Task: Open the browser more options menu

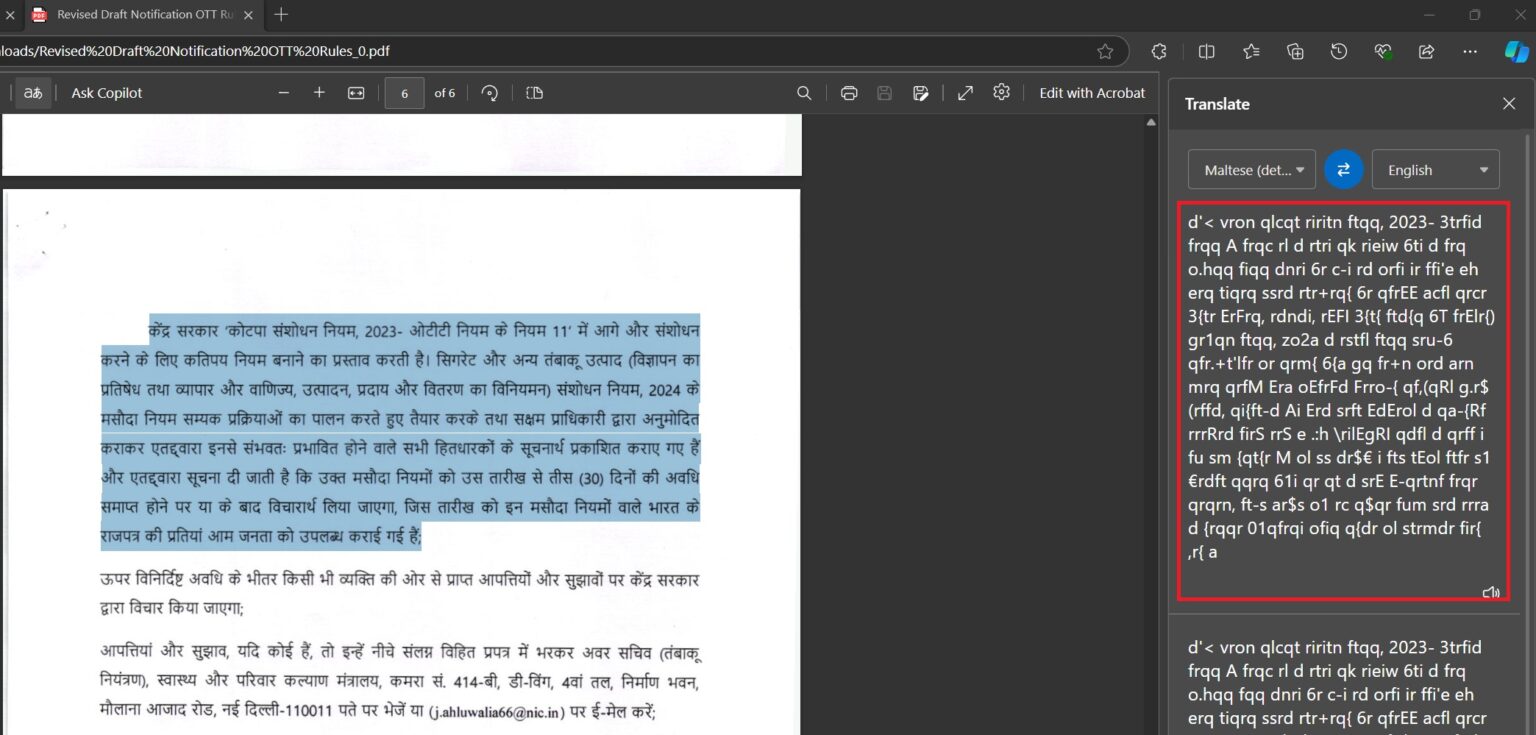Action: coord(1469,51)
